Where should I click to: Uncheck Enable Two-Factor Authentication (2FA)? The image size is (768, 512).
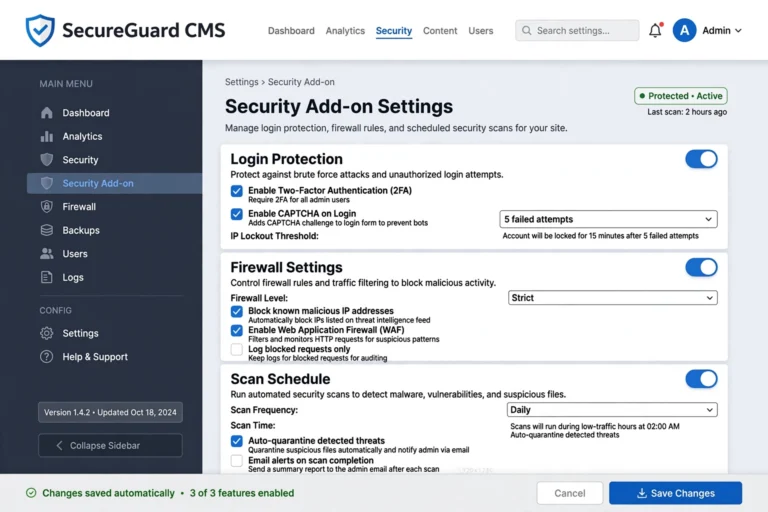(237, 191)
